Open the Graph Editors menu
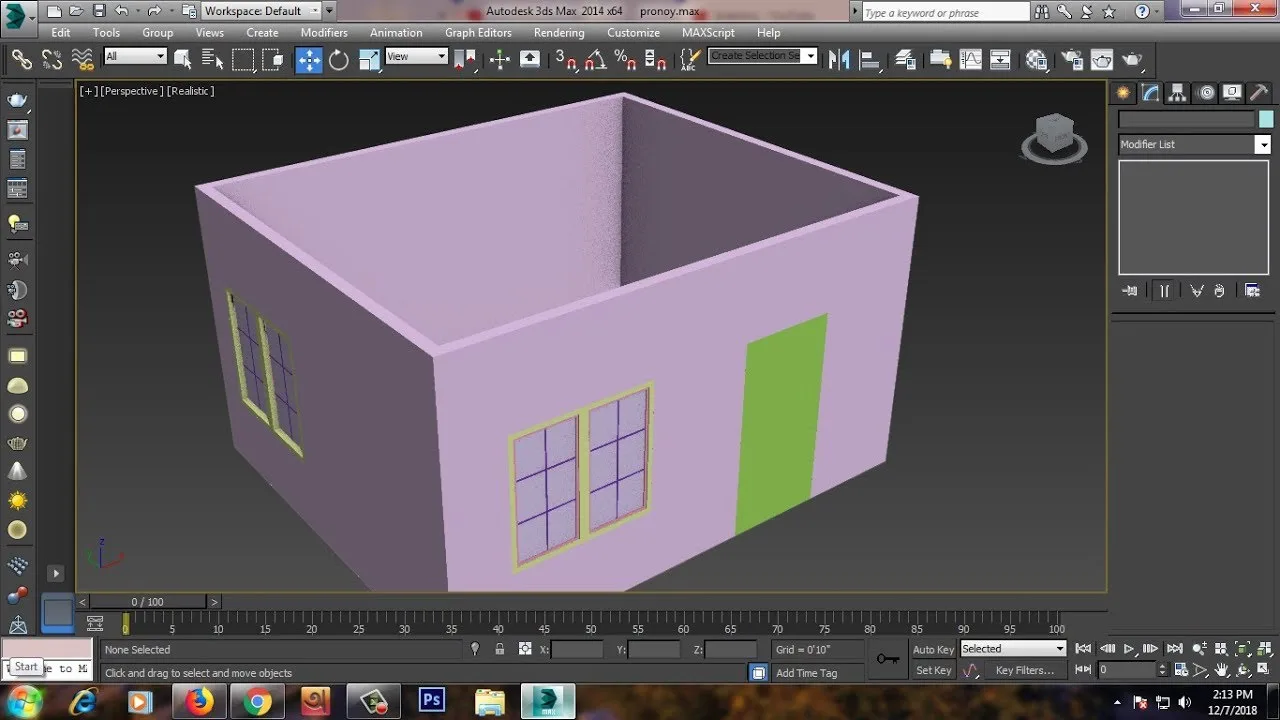Viewport: 1280px width, 720px height. point(478,33)
